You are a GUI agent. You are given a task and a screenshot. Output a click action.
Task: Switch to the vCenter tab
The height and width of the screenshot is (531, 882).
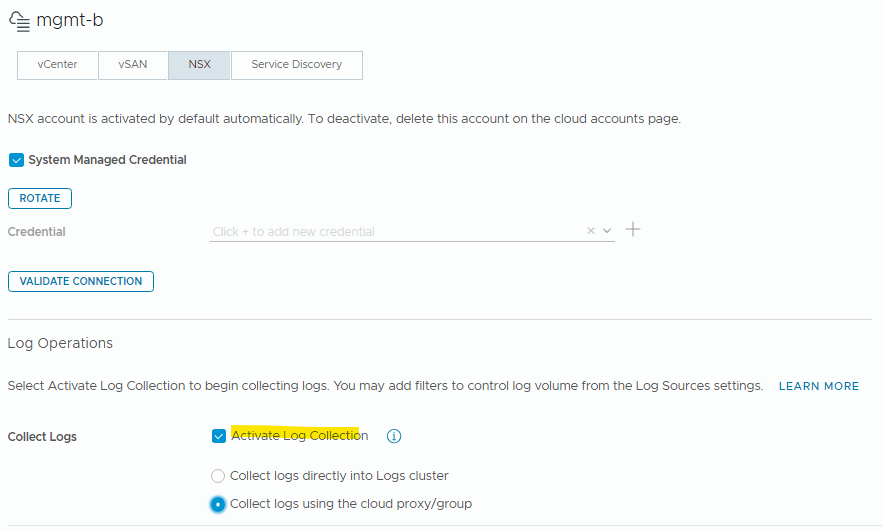[57, 65]
